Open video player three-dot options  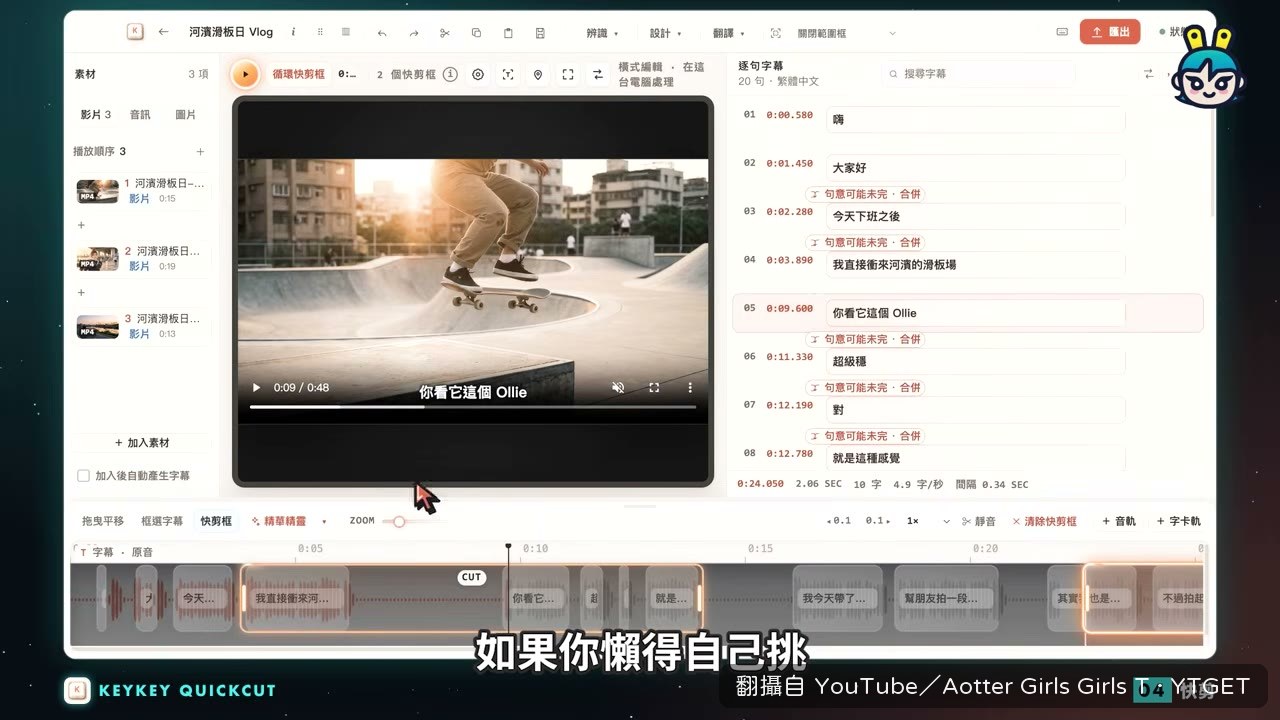[690, 388]
